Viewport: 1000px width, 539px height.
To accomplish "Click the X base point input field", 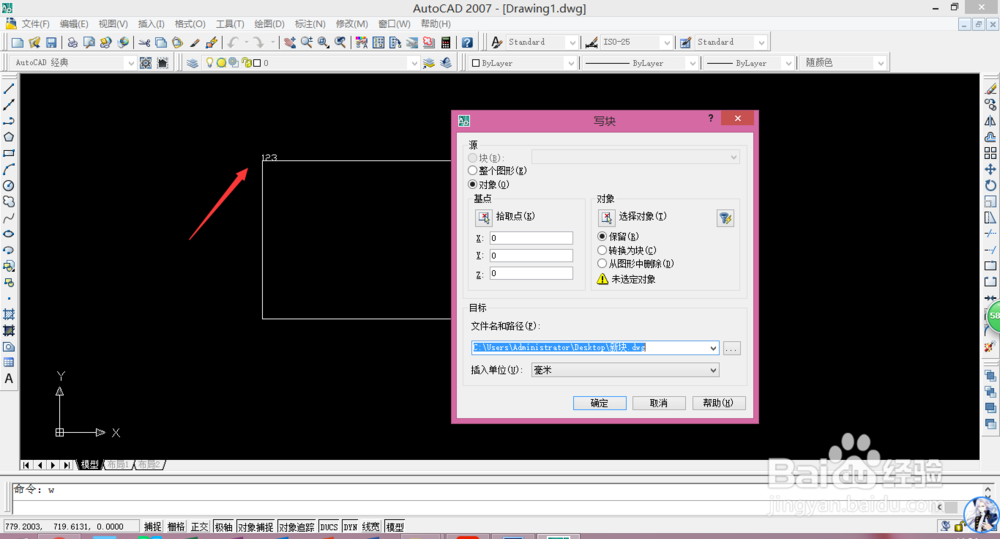I will pos(531,238).
